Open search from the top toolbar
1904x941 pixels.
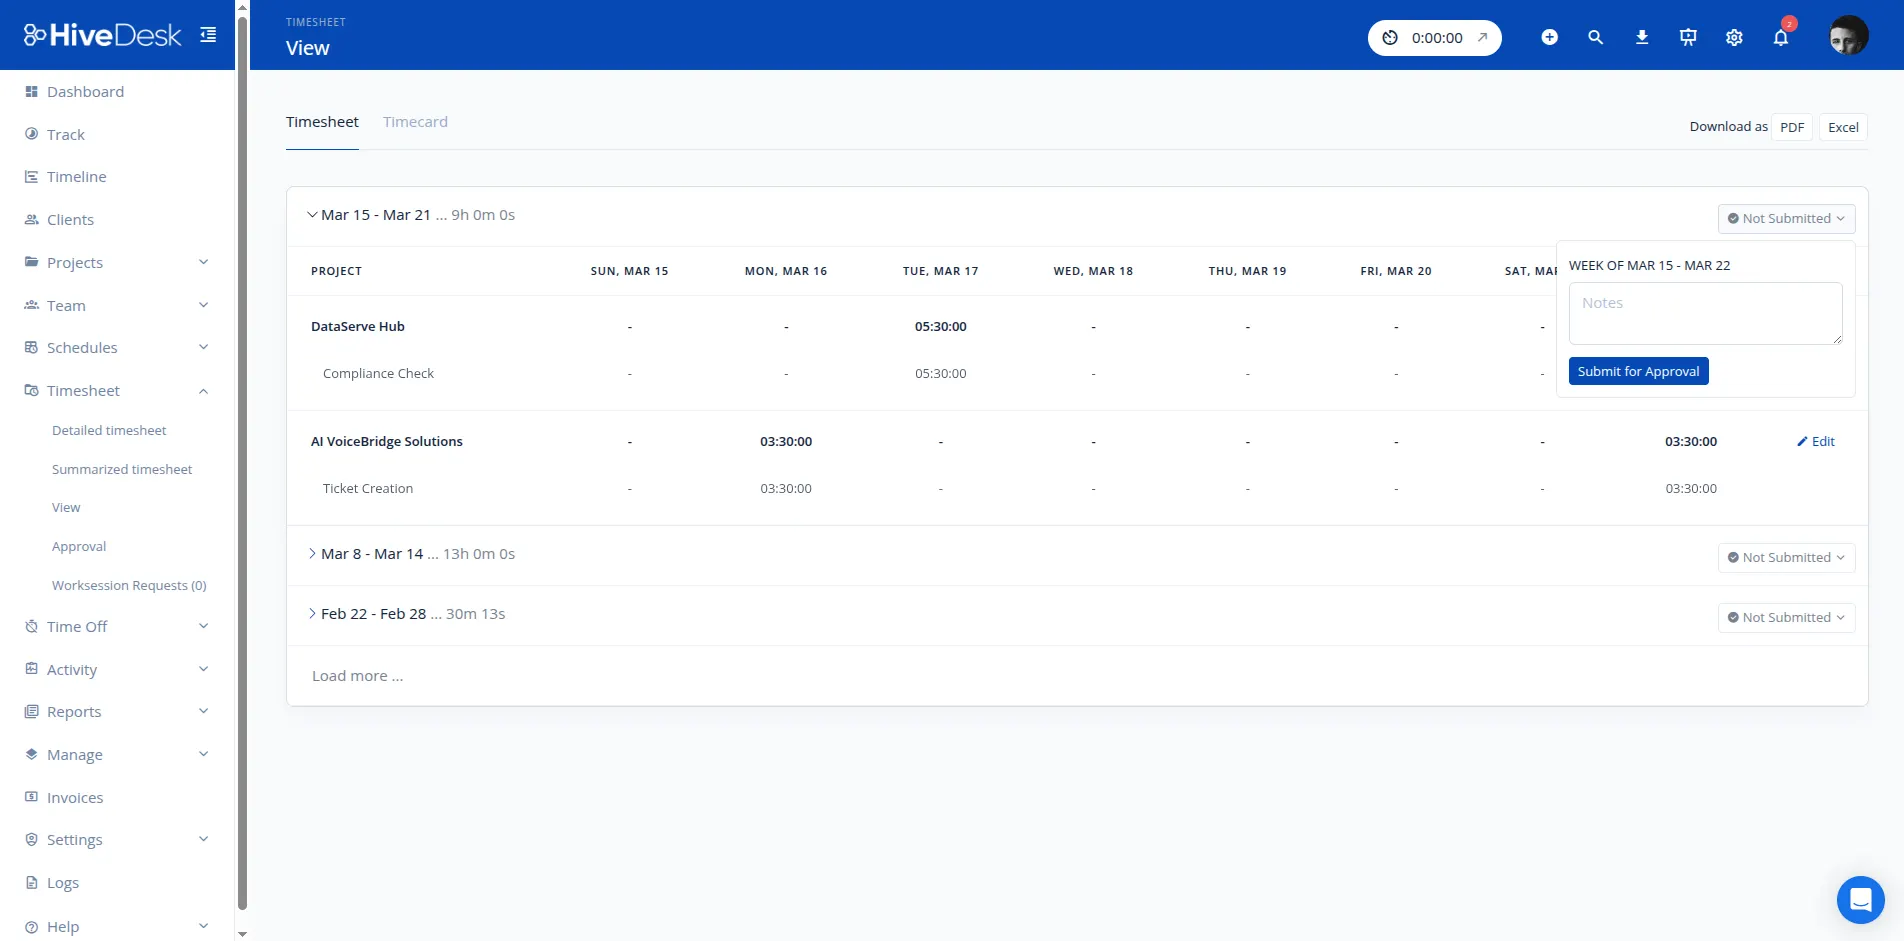click(x=1595, y=37)
